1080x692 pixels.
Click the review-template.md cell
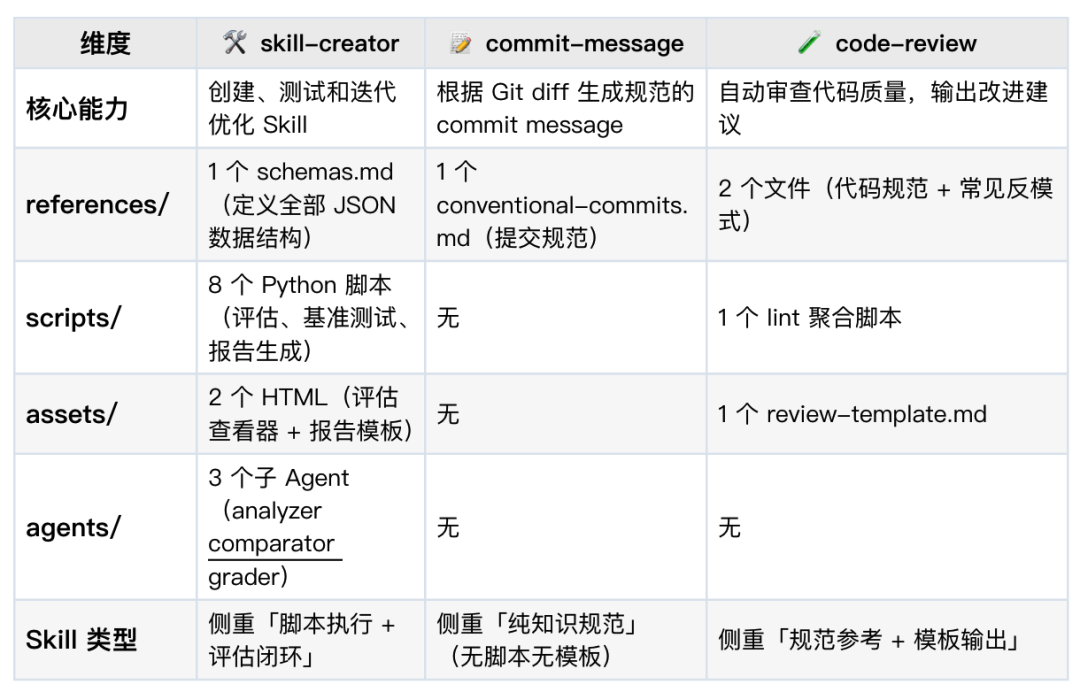pyautogui.click(x=887, y=414)
